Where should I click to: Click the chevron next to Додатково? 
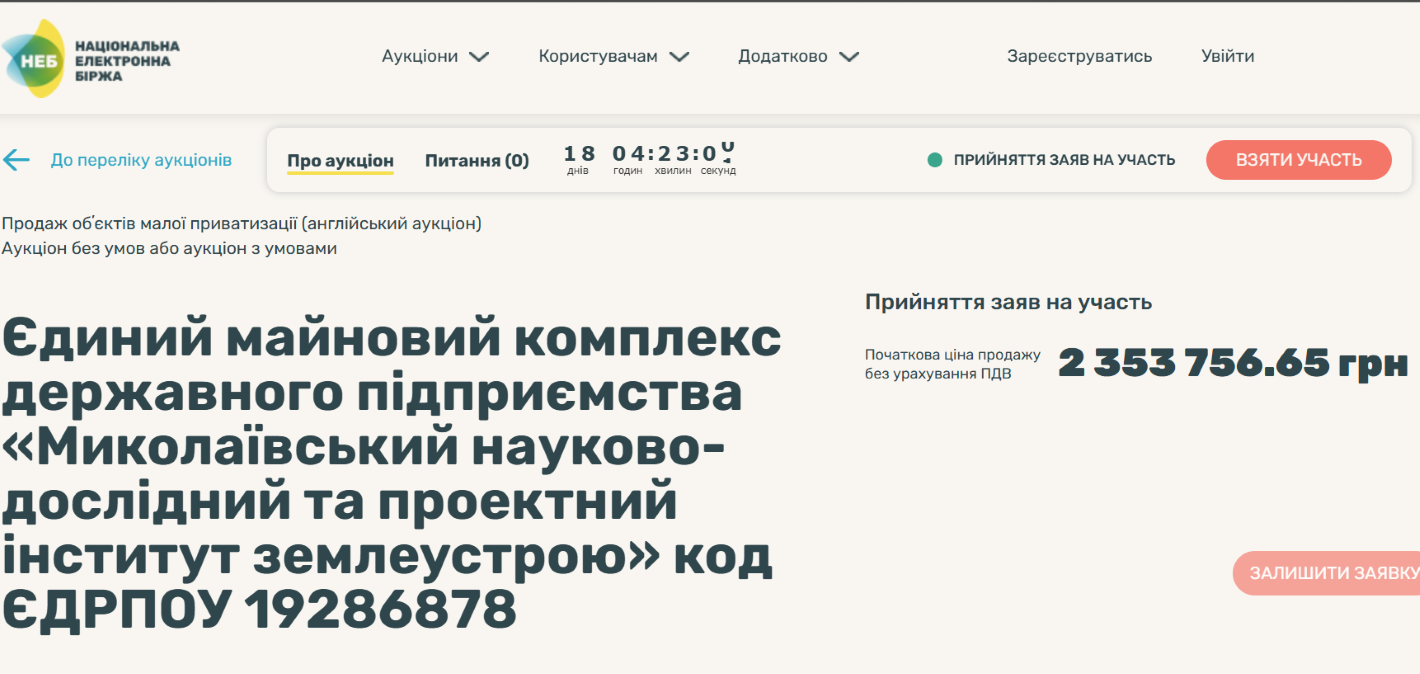(x=849, y=57)
